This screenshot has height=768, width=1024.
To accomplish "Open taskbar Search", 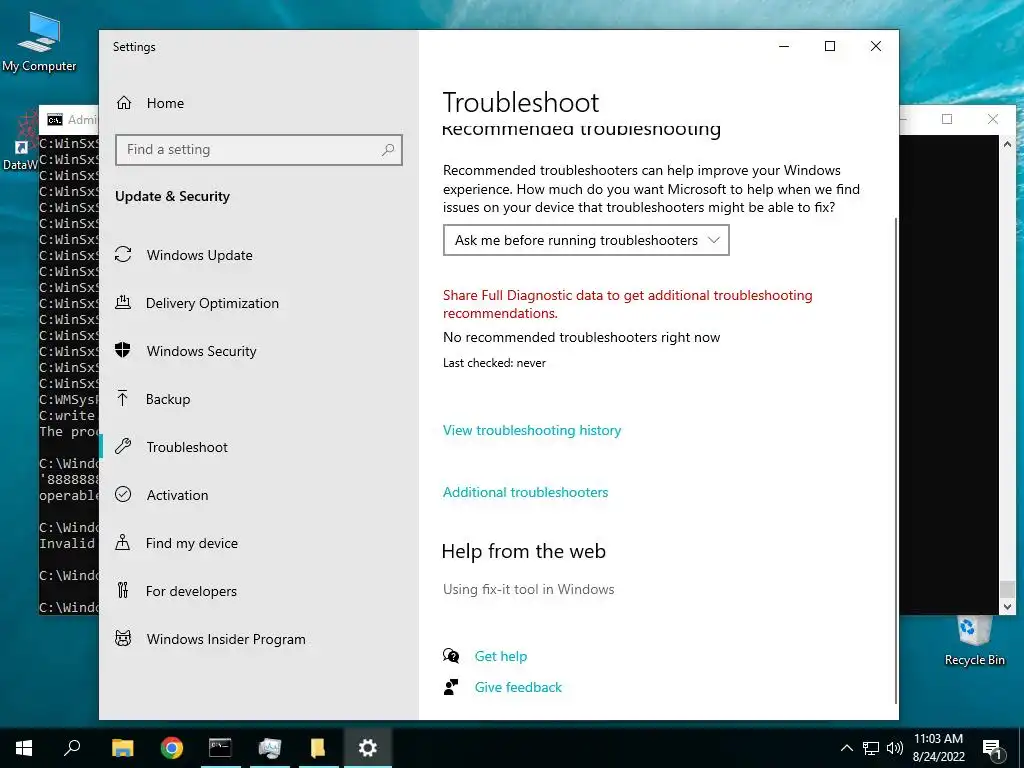I will [x=72, y=748].
